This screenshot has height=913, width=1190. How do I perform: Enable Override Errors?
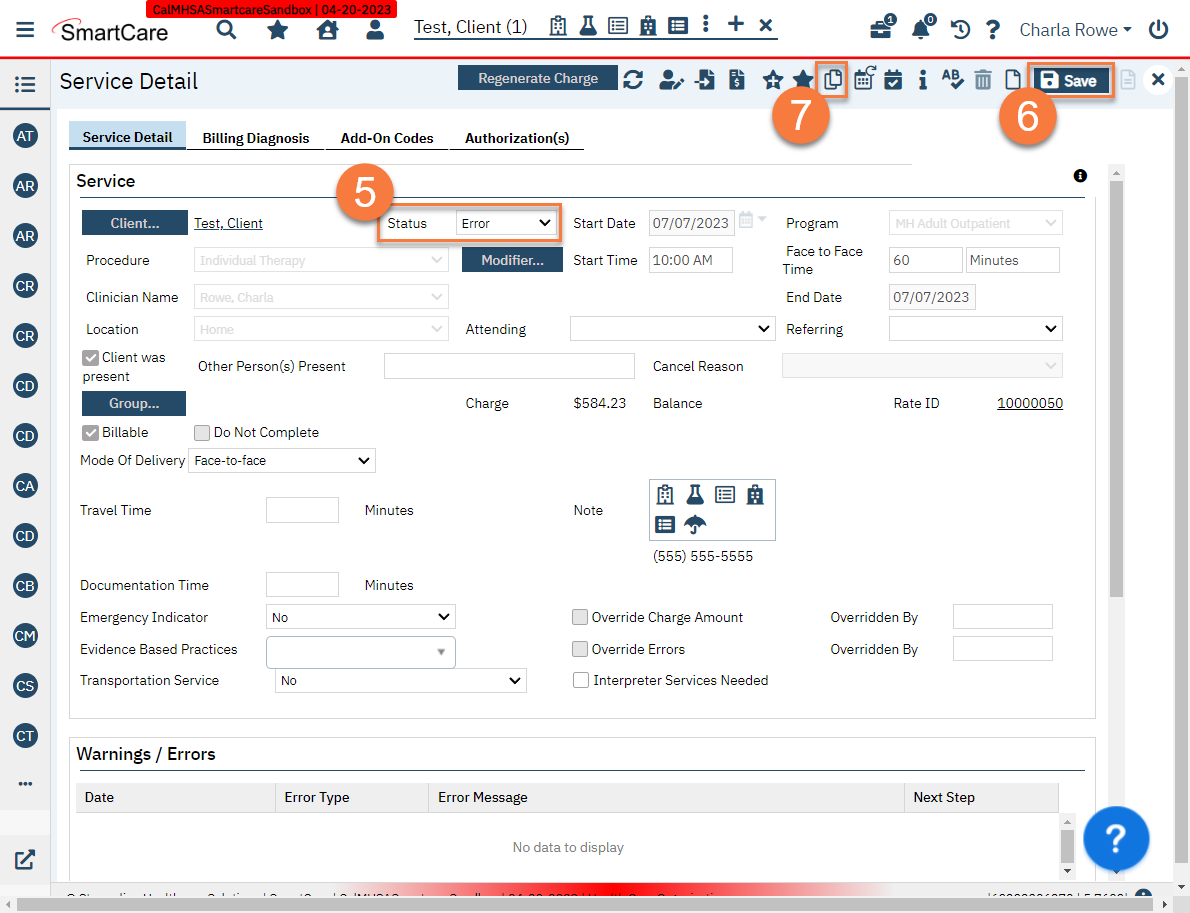click(580, 648)
